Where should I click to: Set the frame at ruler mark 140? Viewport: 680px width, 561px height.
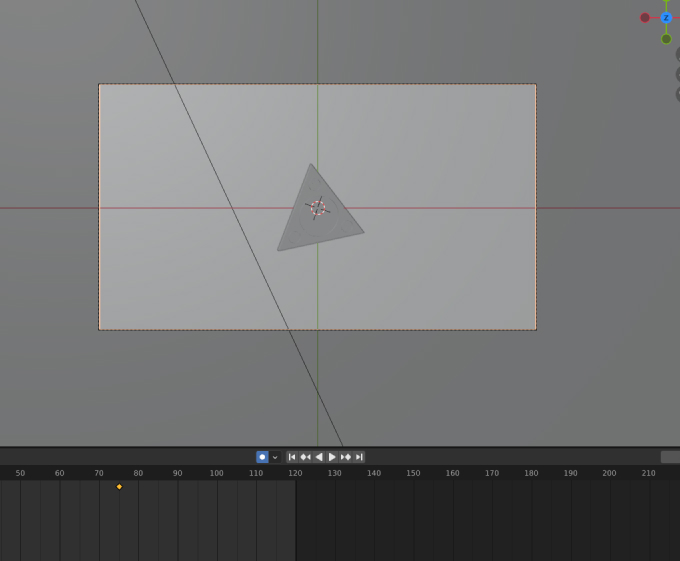pyautogui.click(x=374, y=473)
